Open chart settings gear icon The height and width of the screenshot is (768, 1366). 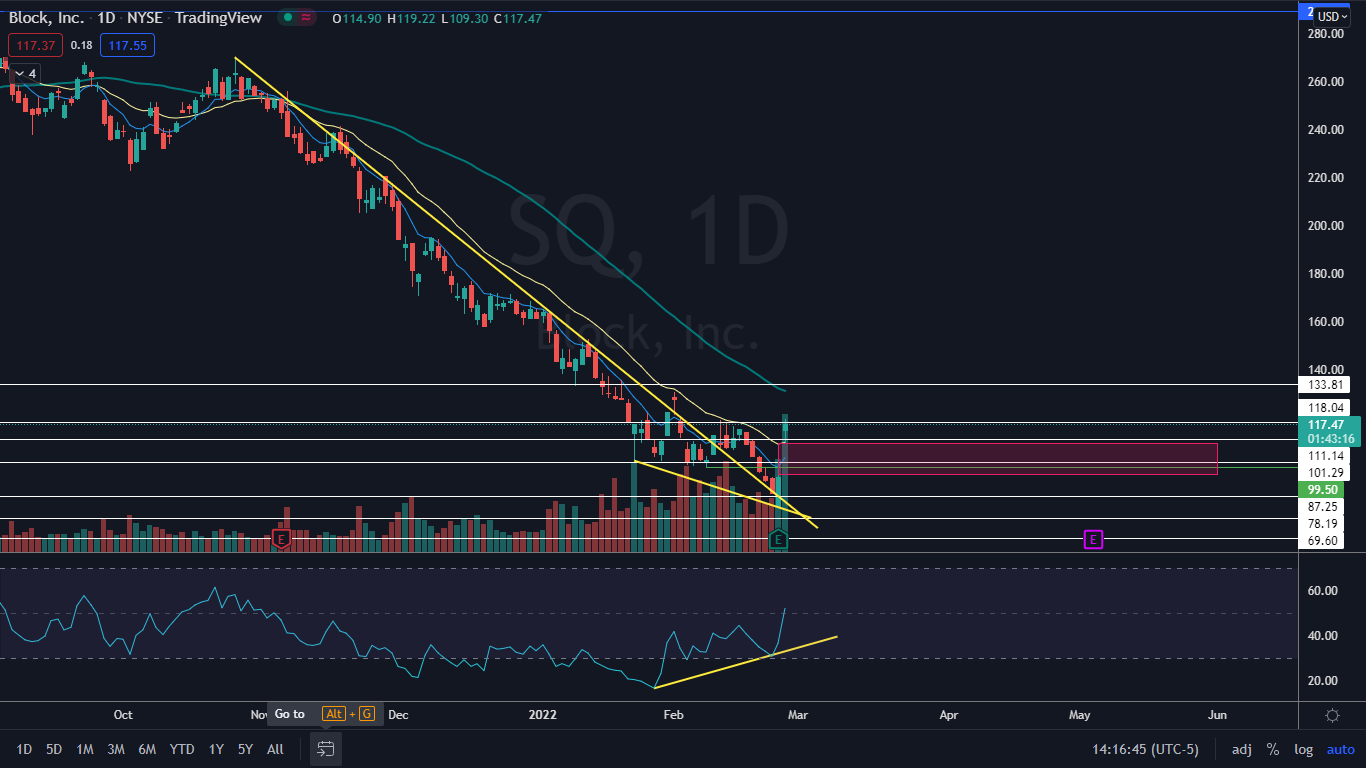1332,715
